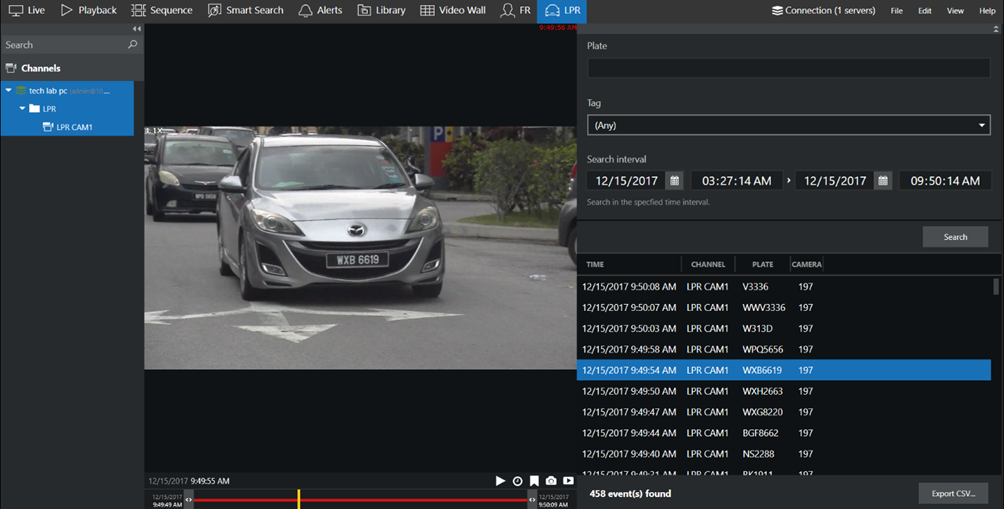Click the clock icon in playback controls
The image size is (1004, 509).
coord(518,481)
